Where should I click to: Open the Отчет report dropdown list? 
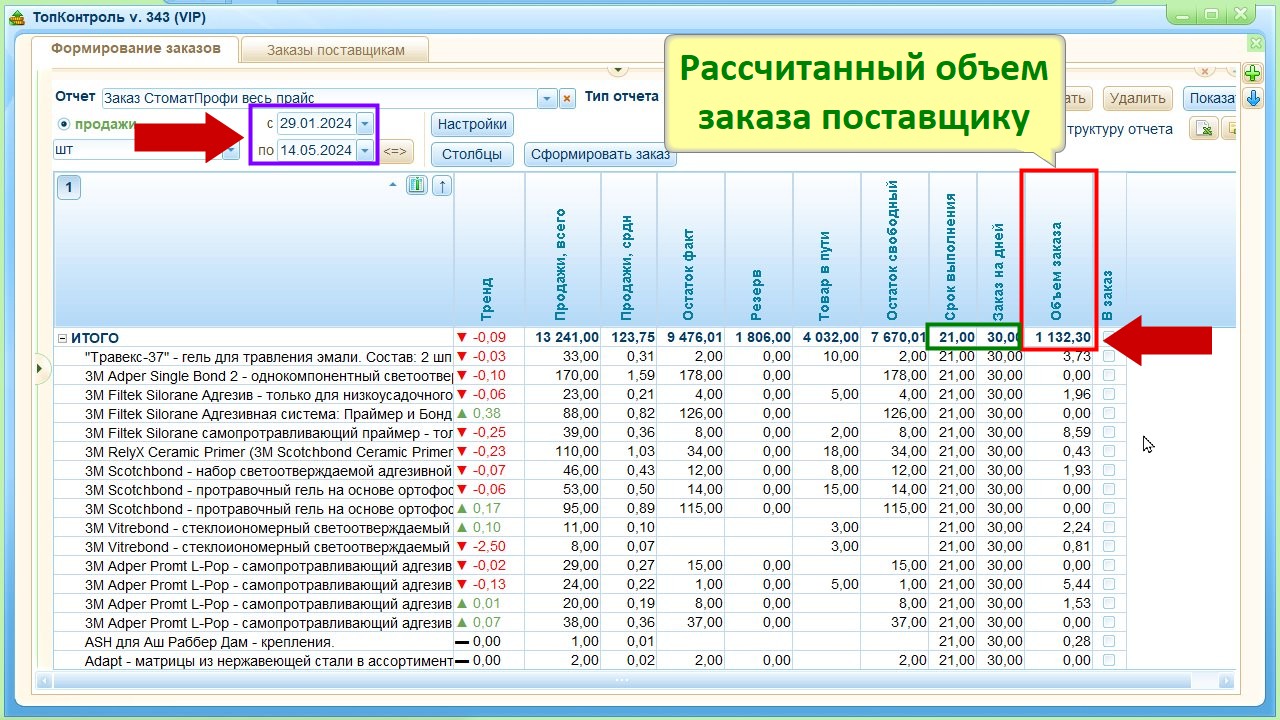(546, 98)
